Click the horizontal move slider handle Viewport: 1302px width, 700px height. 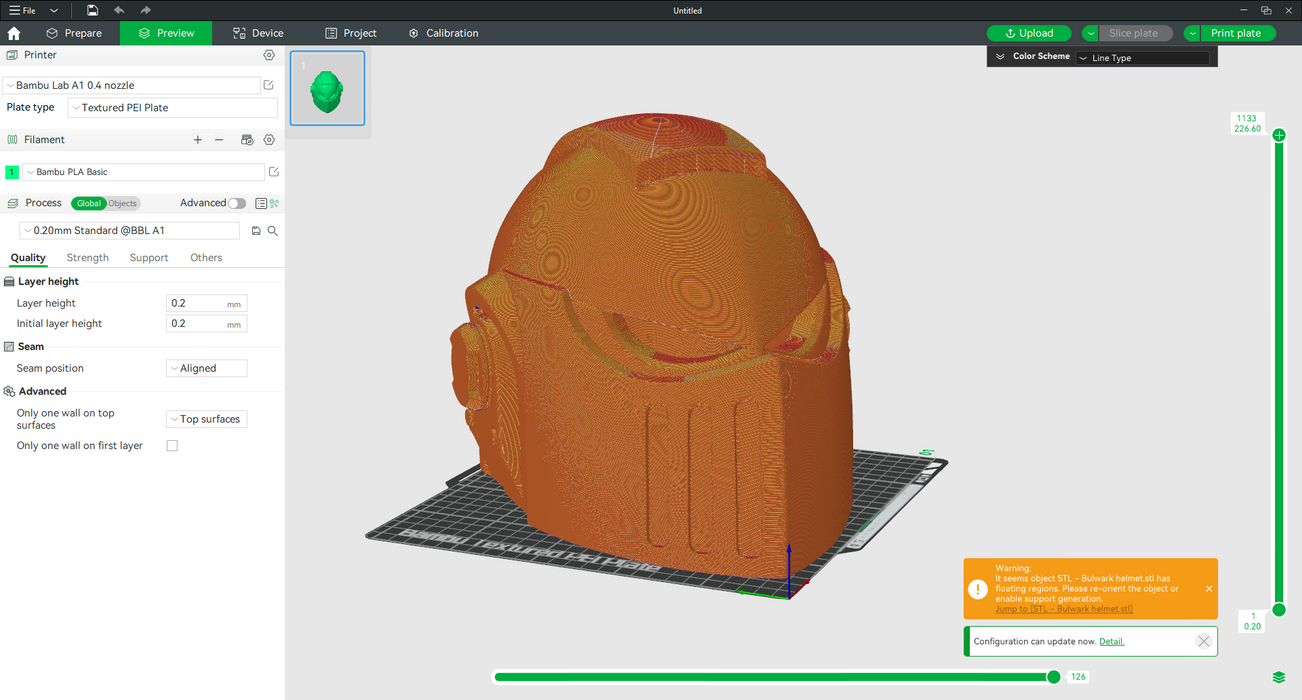tap(1053, 677)
